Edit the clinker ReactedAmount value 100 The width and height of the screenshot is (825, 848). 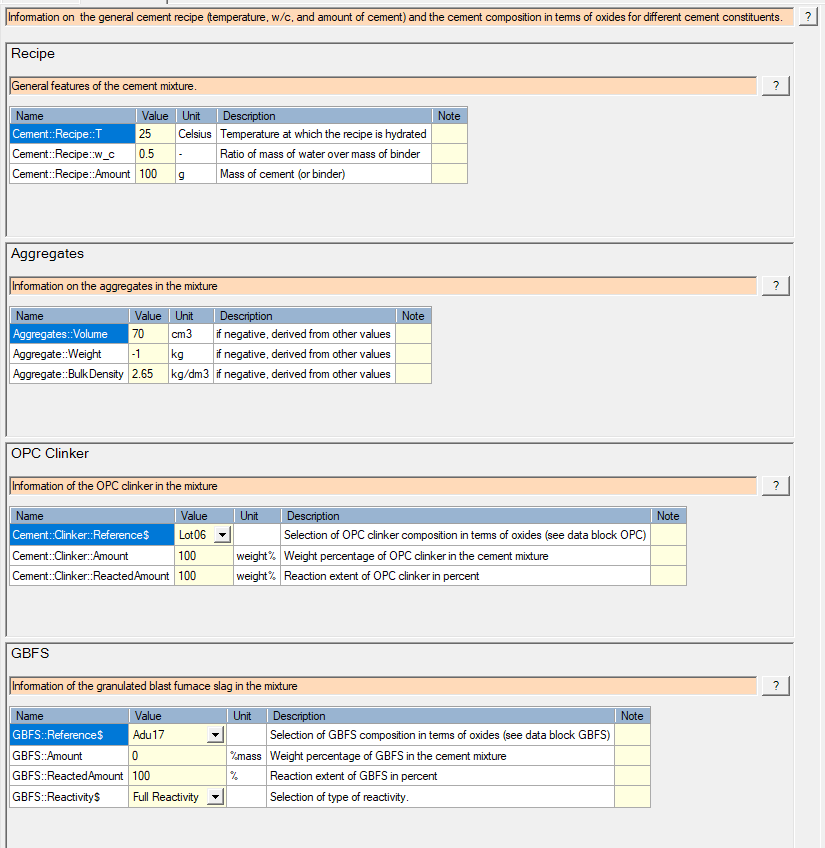tap(203, 576)
